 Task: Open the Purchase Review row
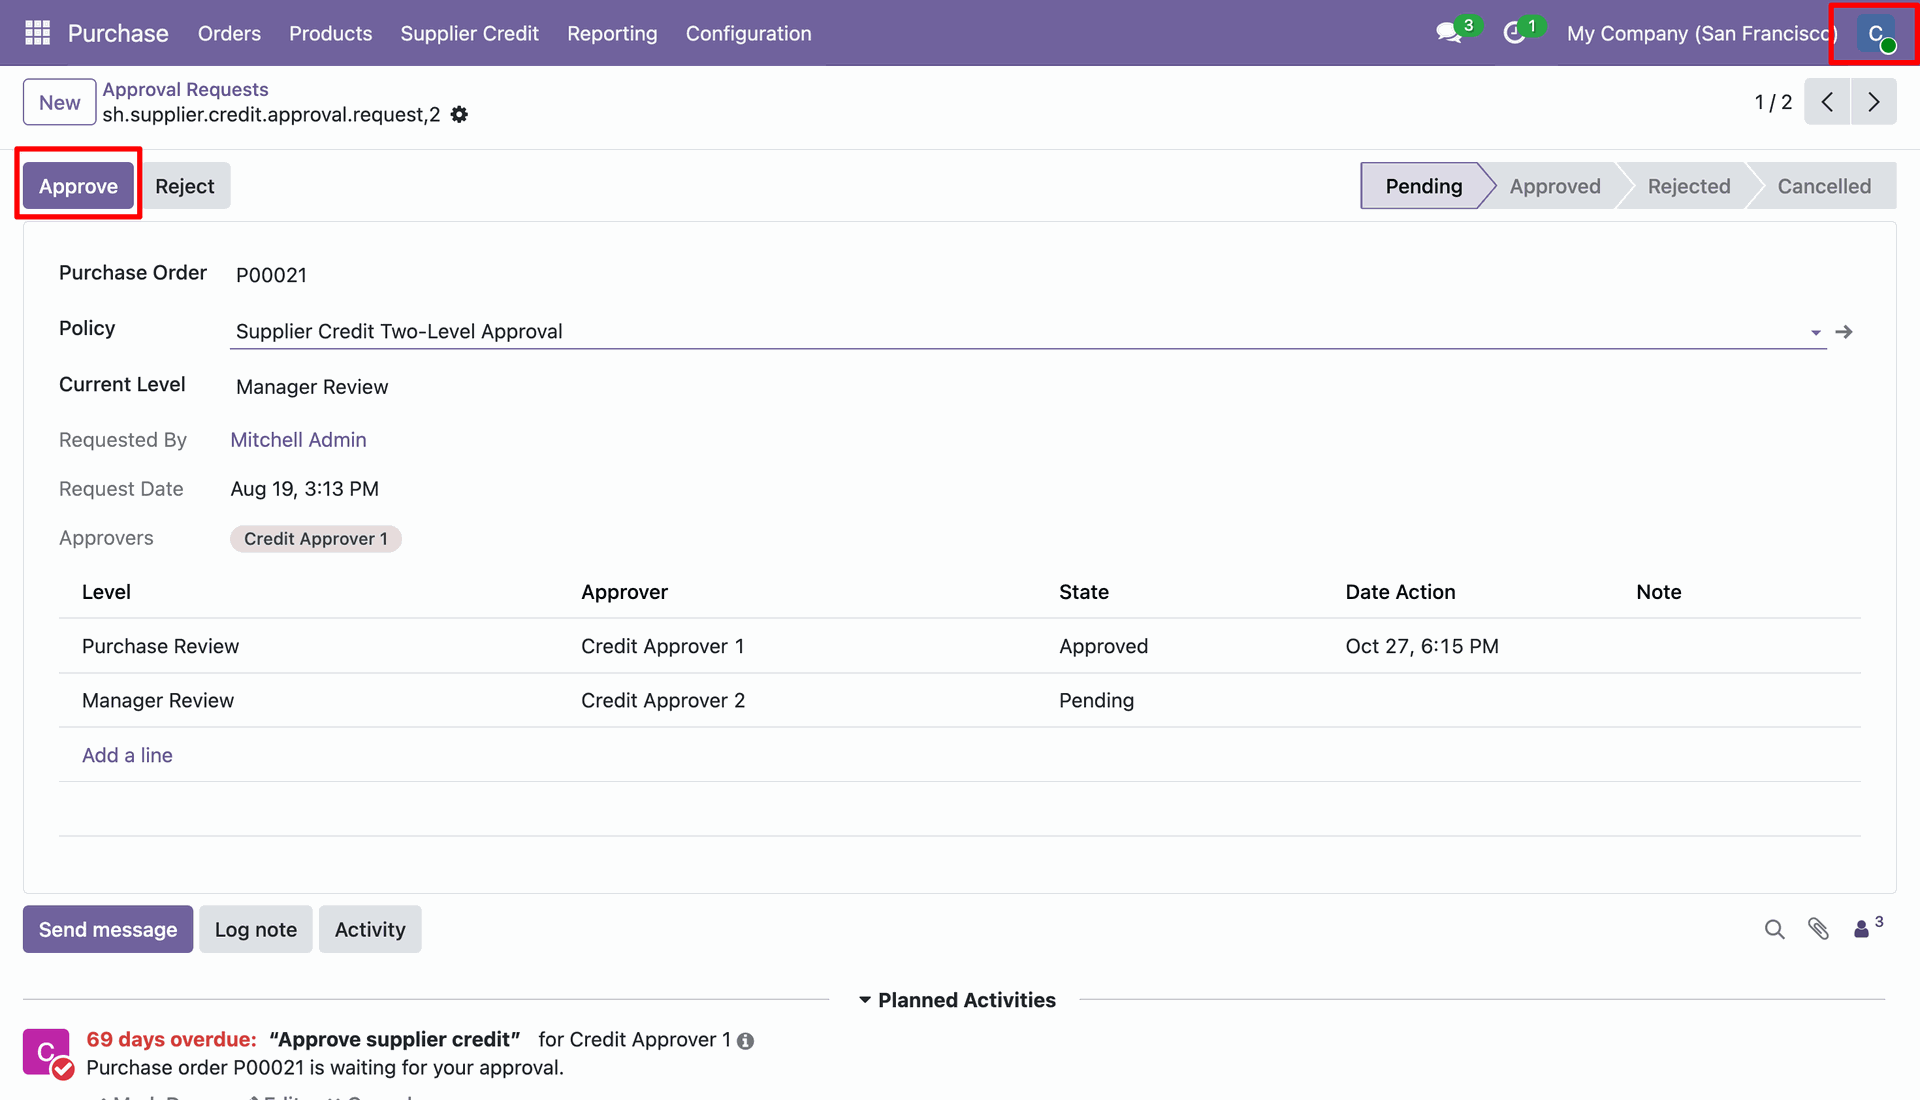(x=960, y=646)
